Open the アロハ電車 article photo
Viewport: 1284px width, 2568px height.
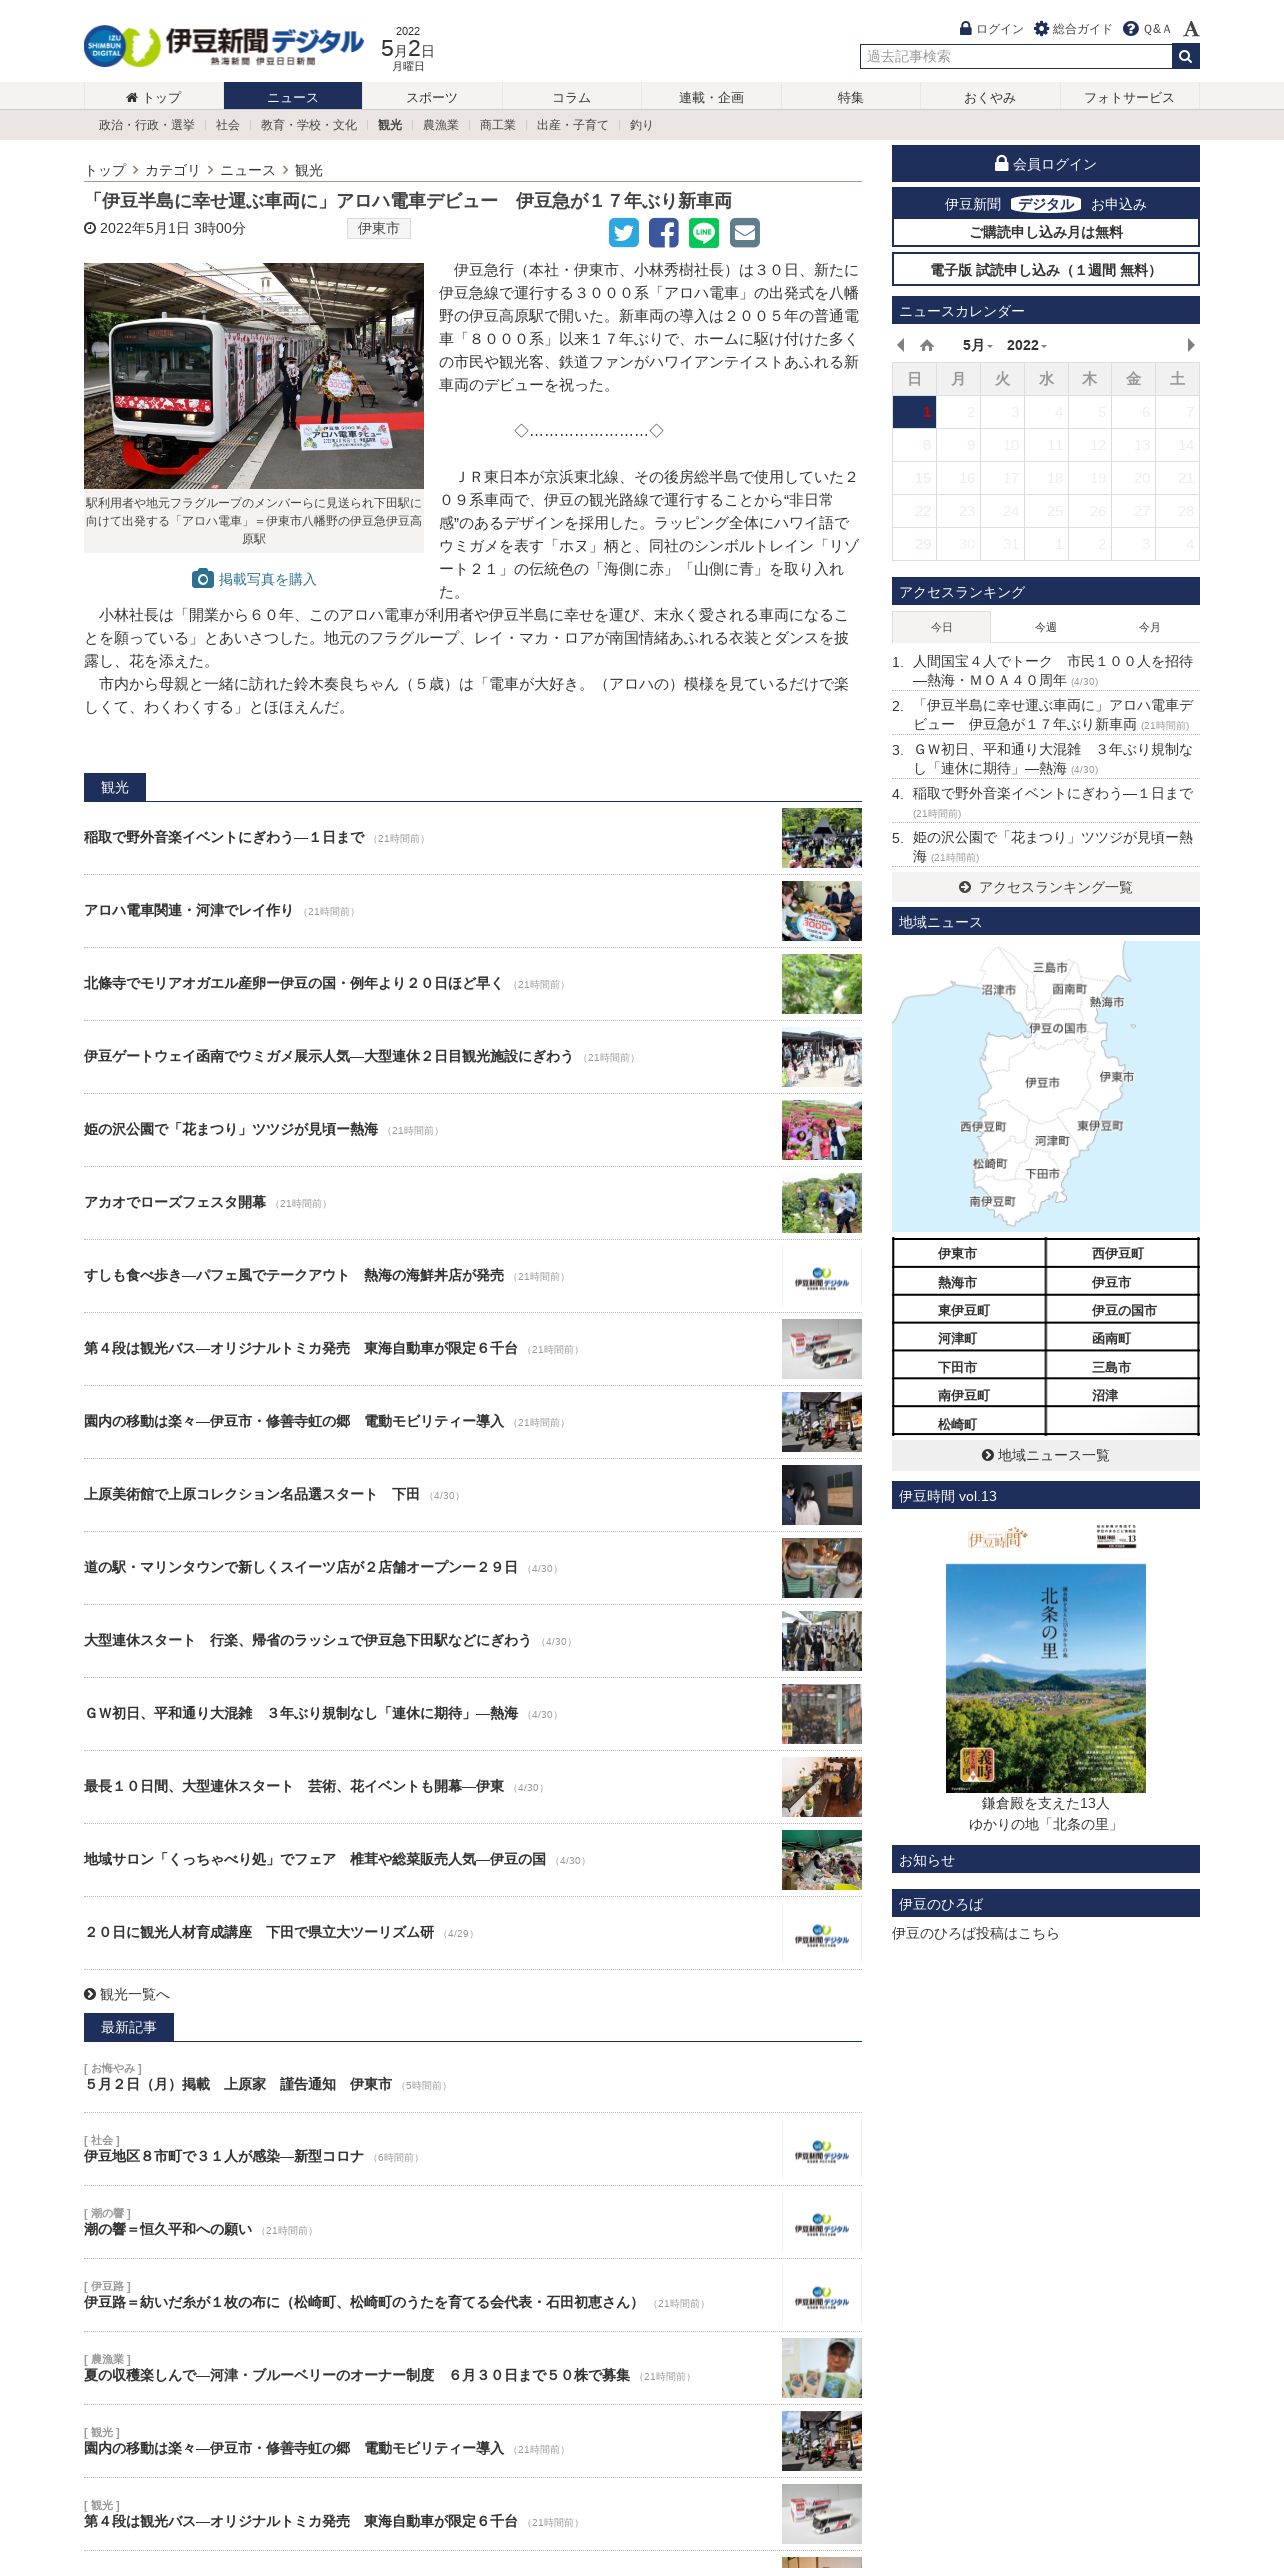254,376
